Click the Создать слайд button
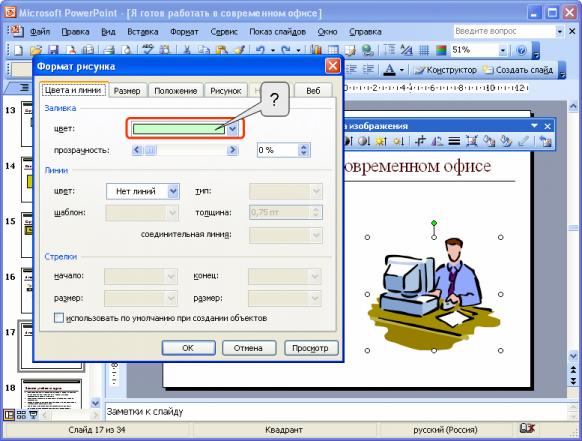The image size is (582, 441). [x=518, y=70]
